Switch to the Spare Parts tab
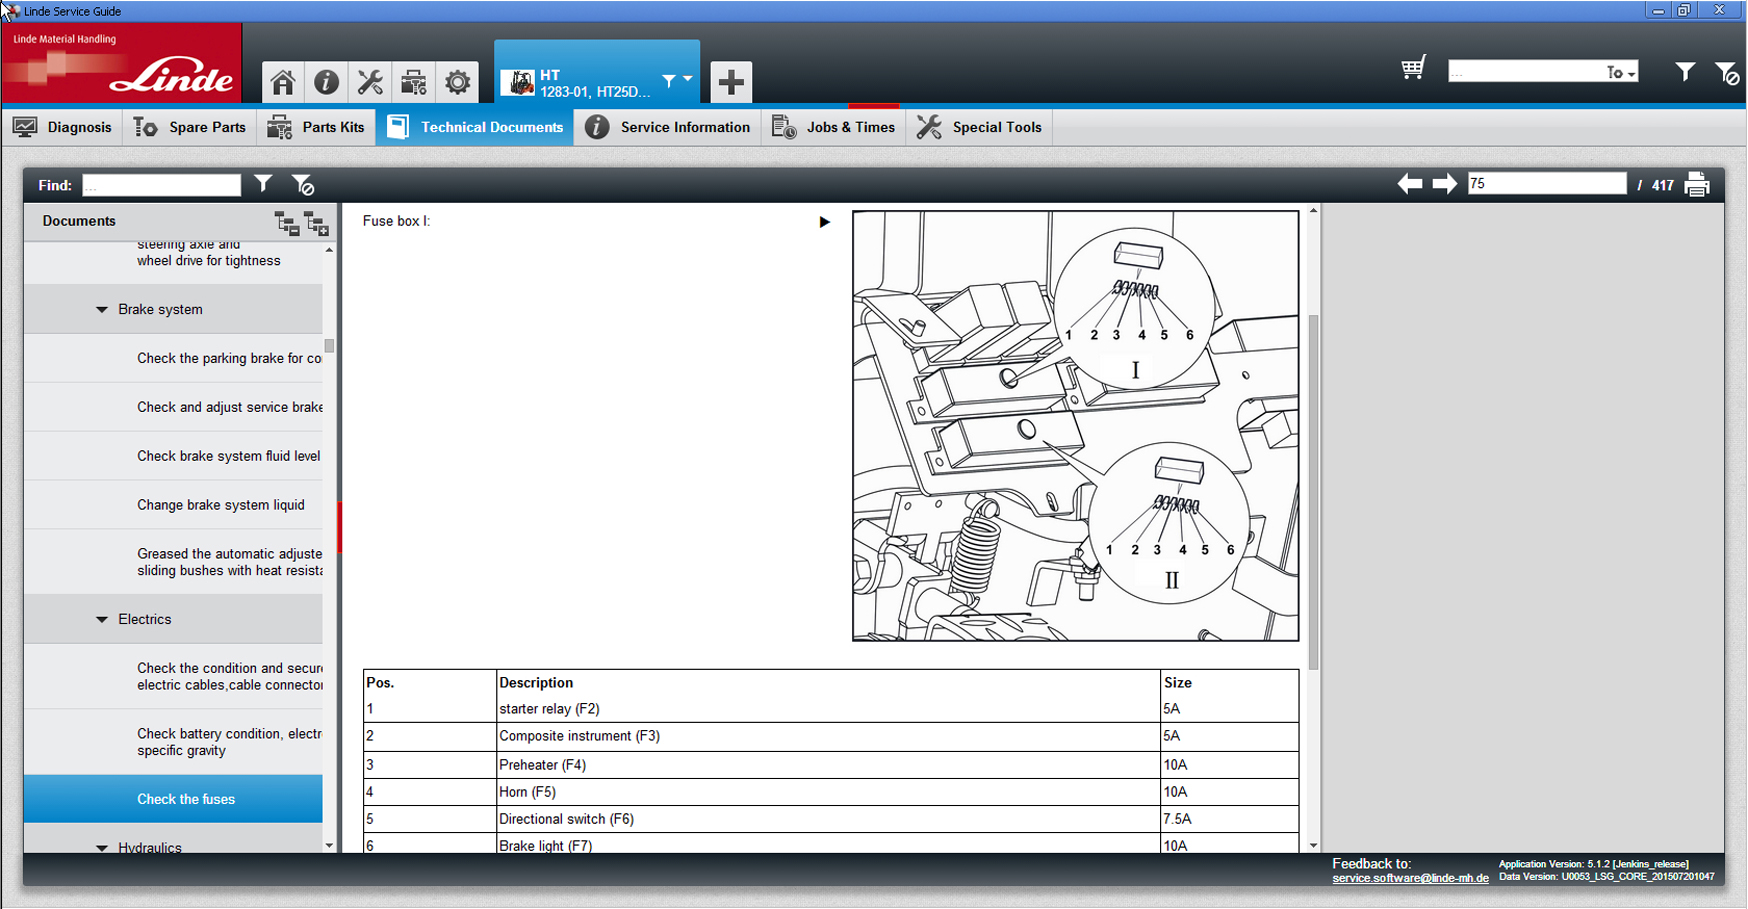1748x909 pixels. tap(190, 127)
